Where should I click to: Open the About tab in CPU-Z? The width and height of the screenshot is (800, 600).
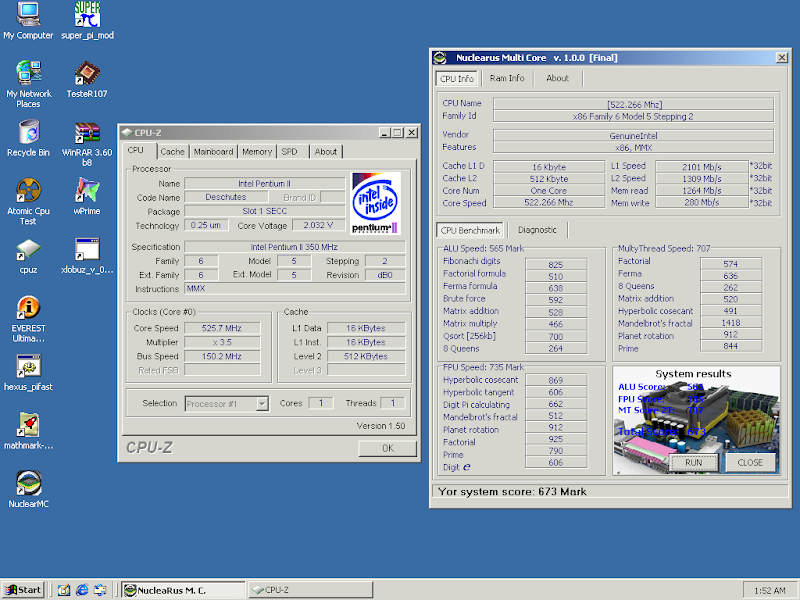pyautogui.click(x=326, y=152)
